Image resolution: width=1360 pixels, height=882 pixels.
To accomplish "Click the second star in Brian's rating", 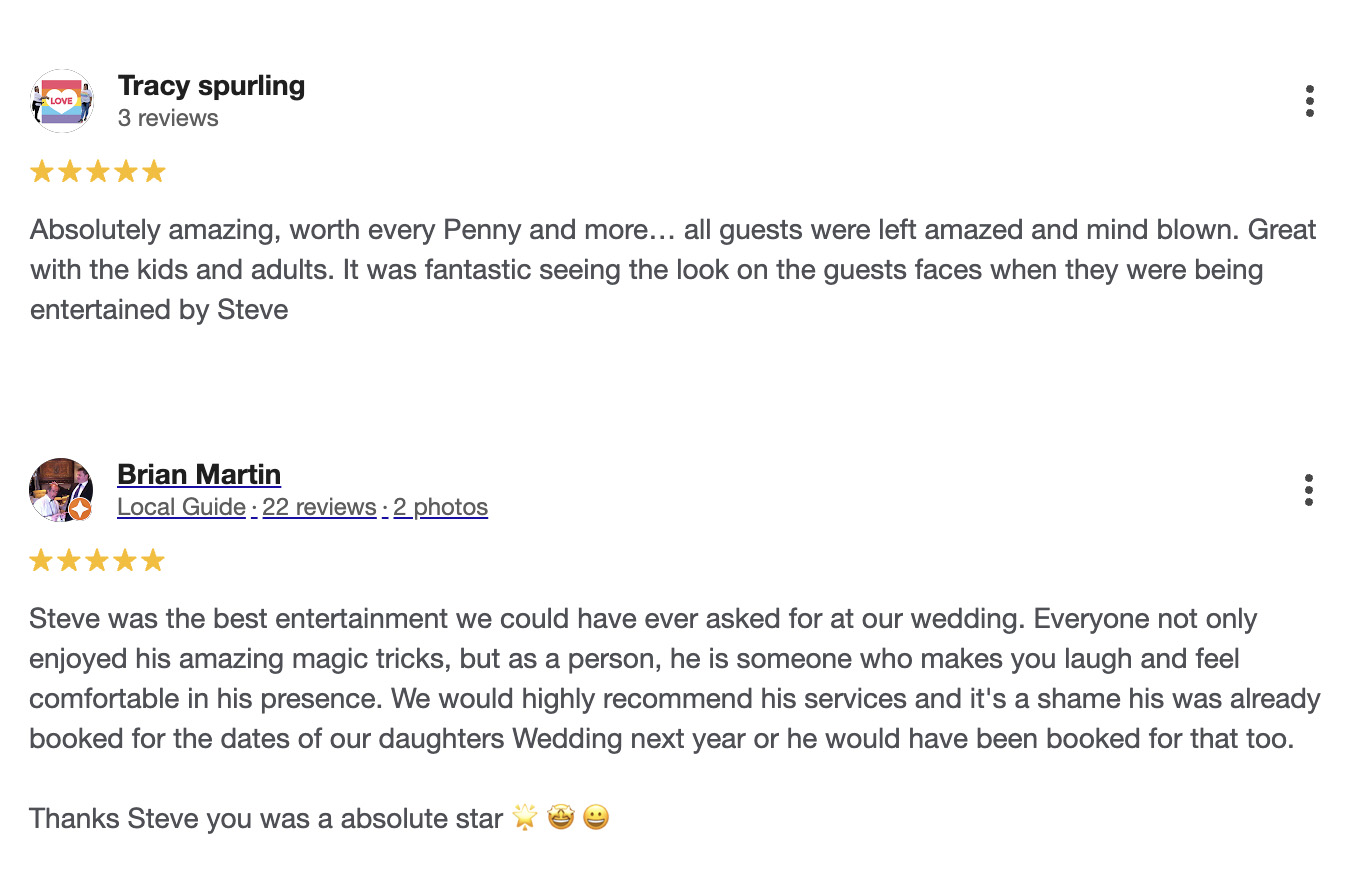I will pyautogui.click(x=69, y=559).
